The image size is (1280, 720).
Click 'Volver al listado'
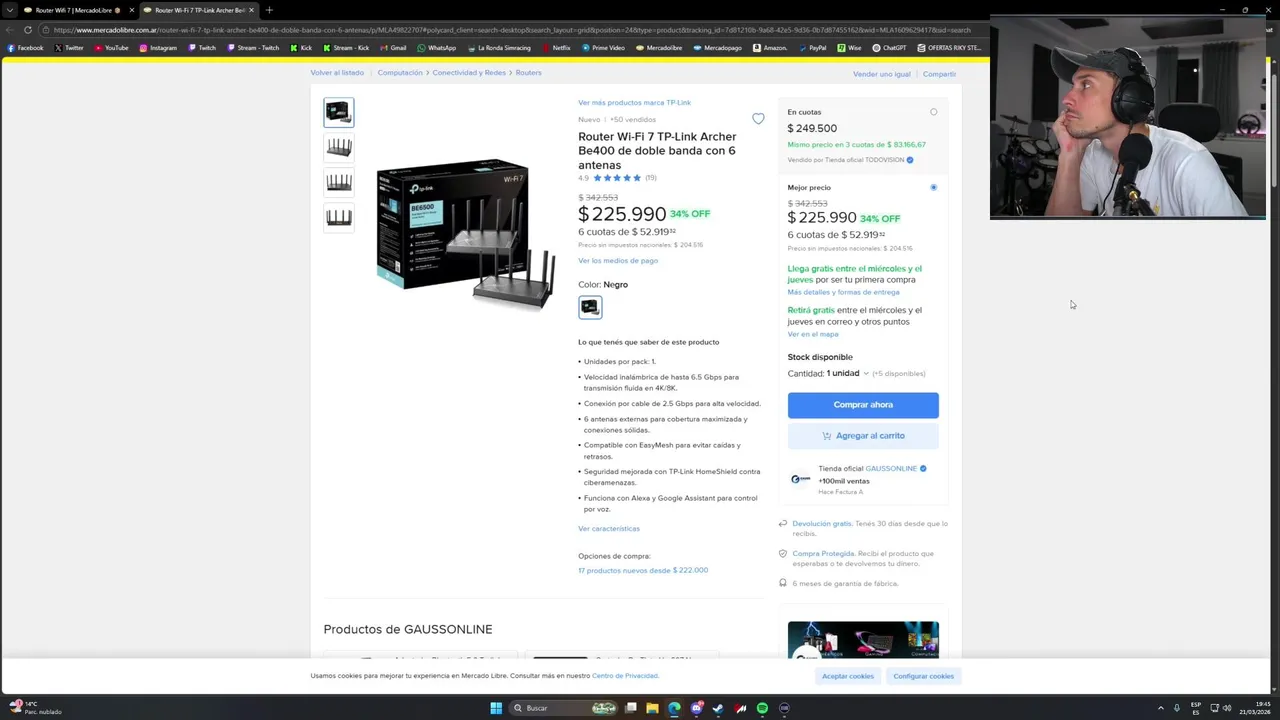pos(337,73)
